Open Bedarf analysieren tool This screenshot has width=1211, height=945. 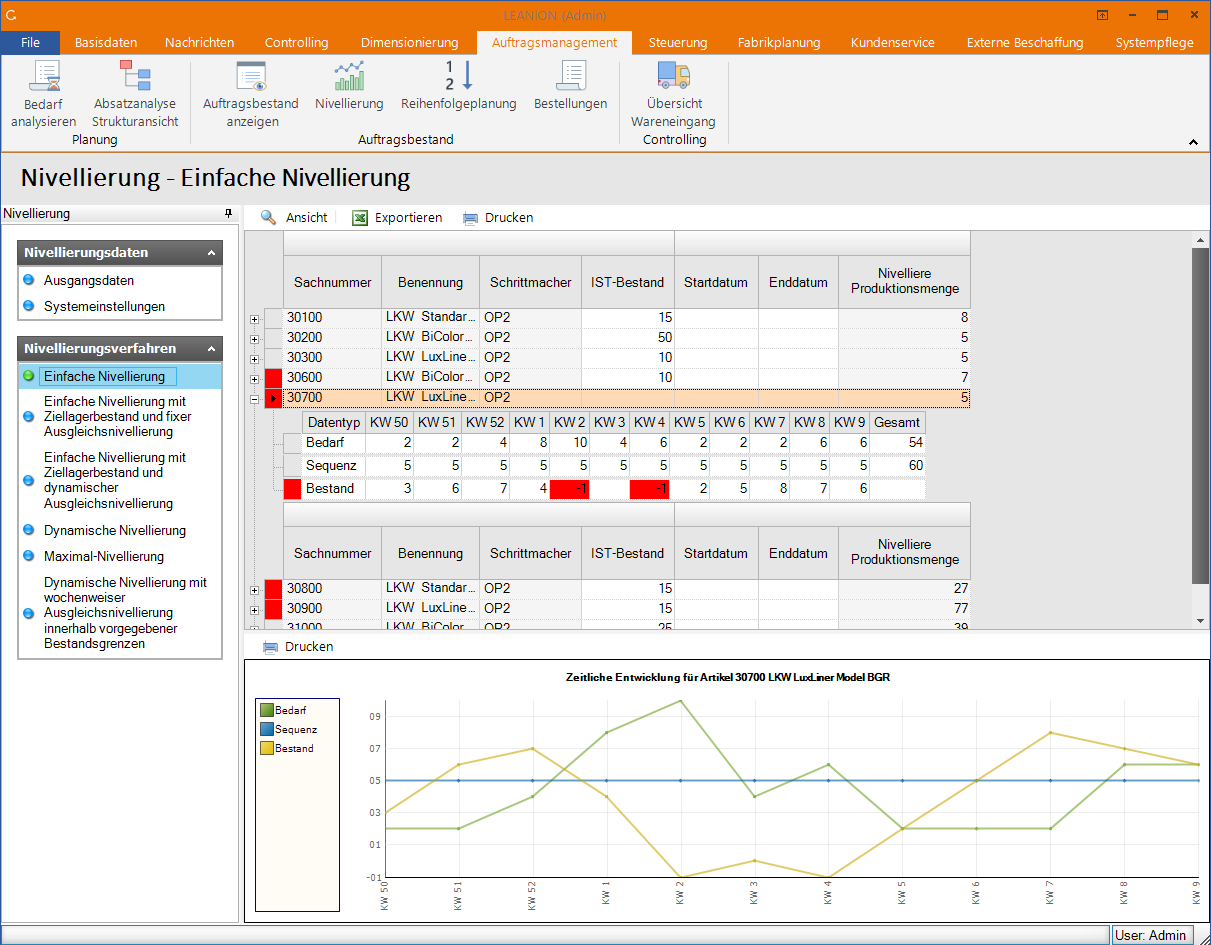tap(44, 93)
